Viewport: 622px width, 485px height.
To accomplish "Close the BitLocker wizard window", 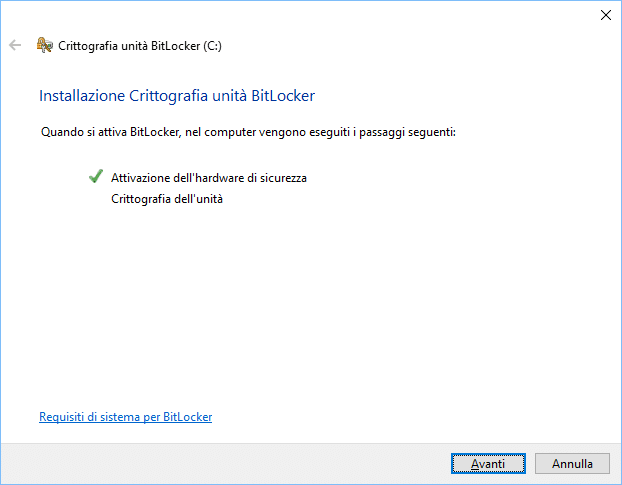I will (x=605, y=15).
